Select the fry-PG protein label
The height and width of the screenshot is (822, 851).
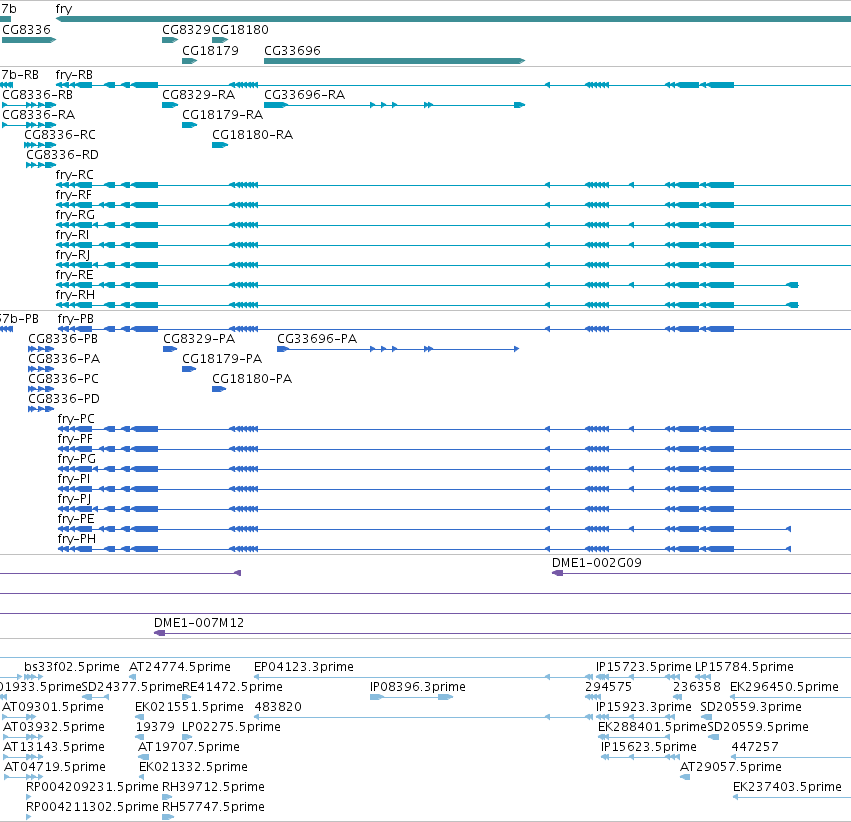[x=77, y=459]
